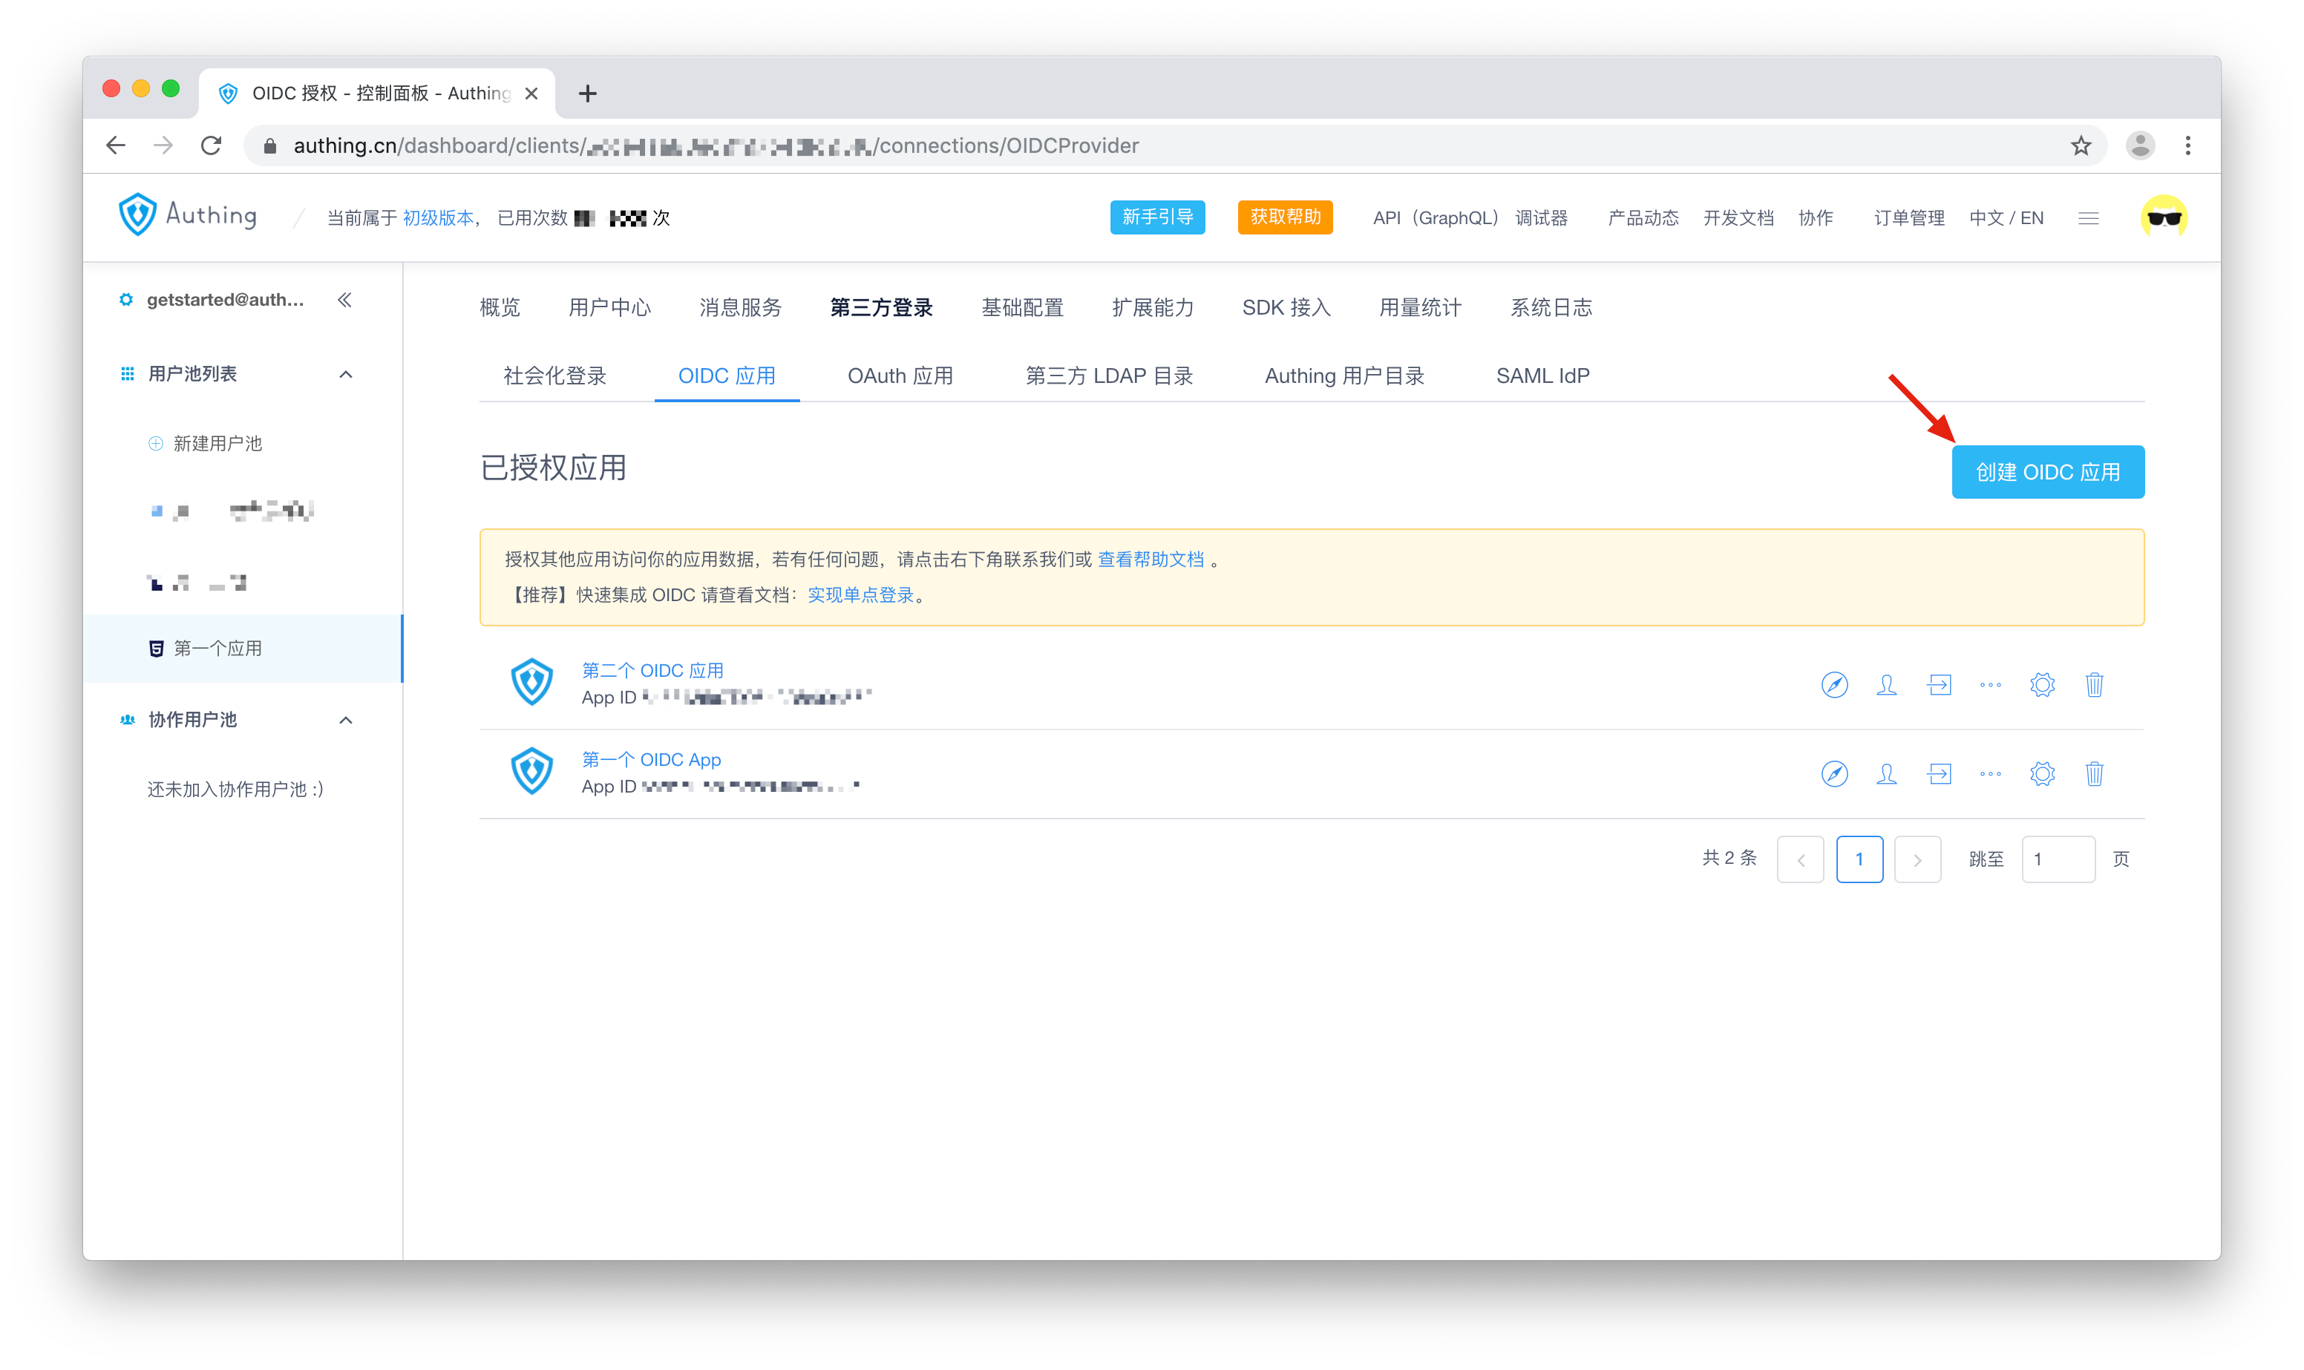Collapse sidebar with double-chevron icon
Viewport: 2304px width, 1370px height.
click(345, 300)
